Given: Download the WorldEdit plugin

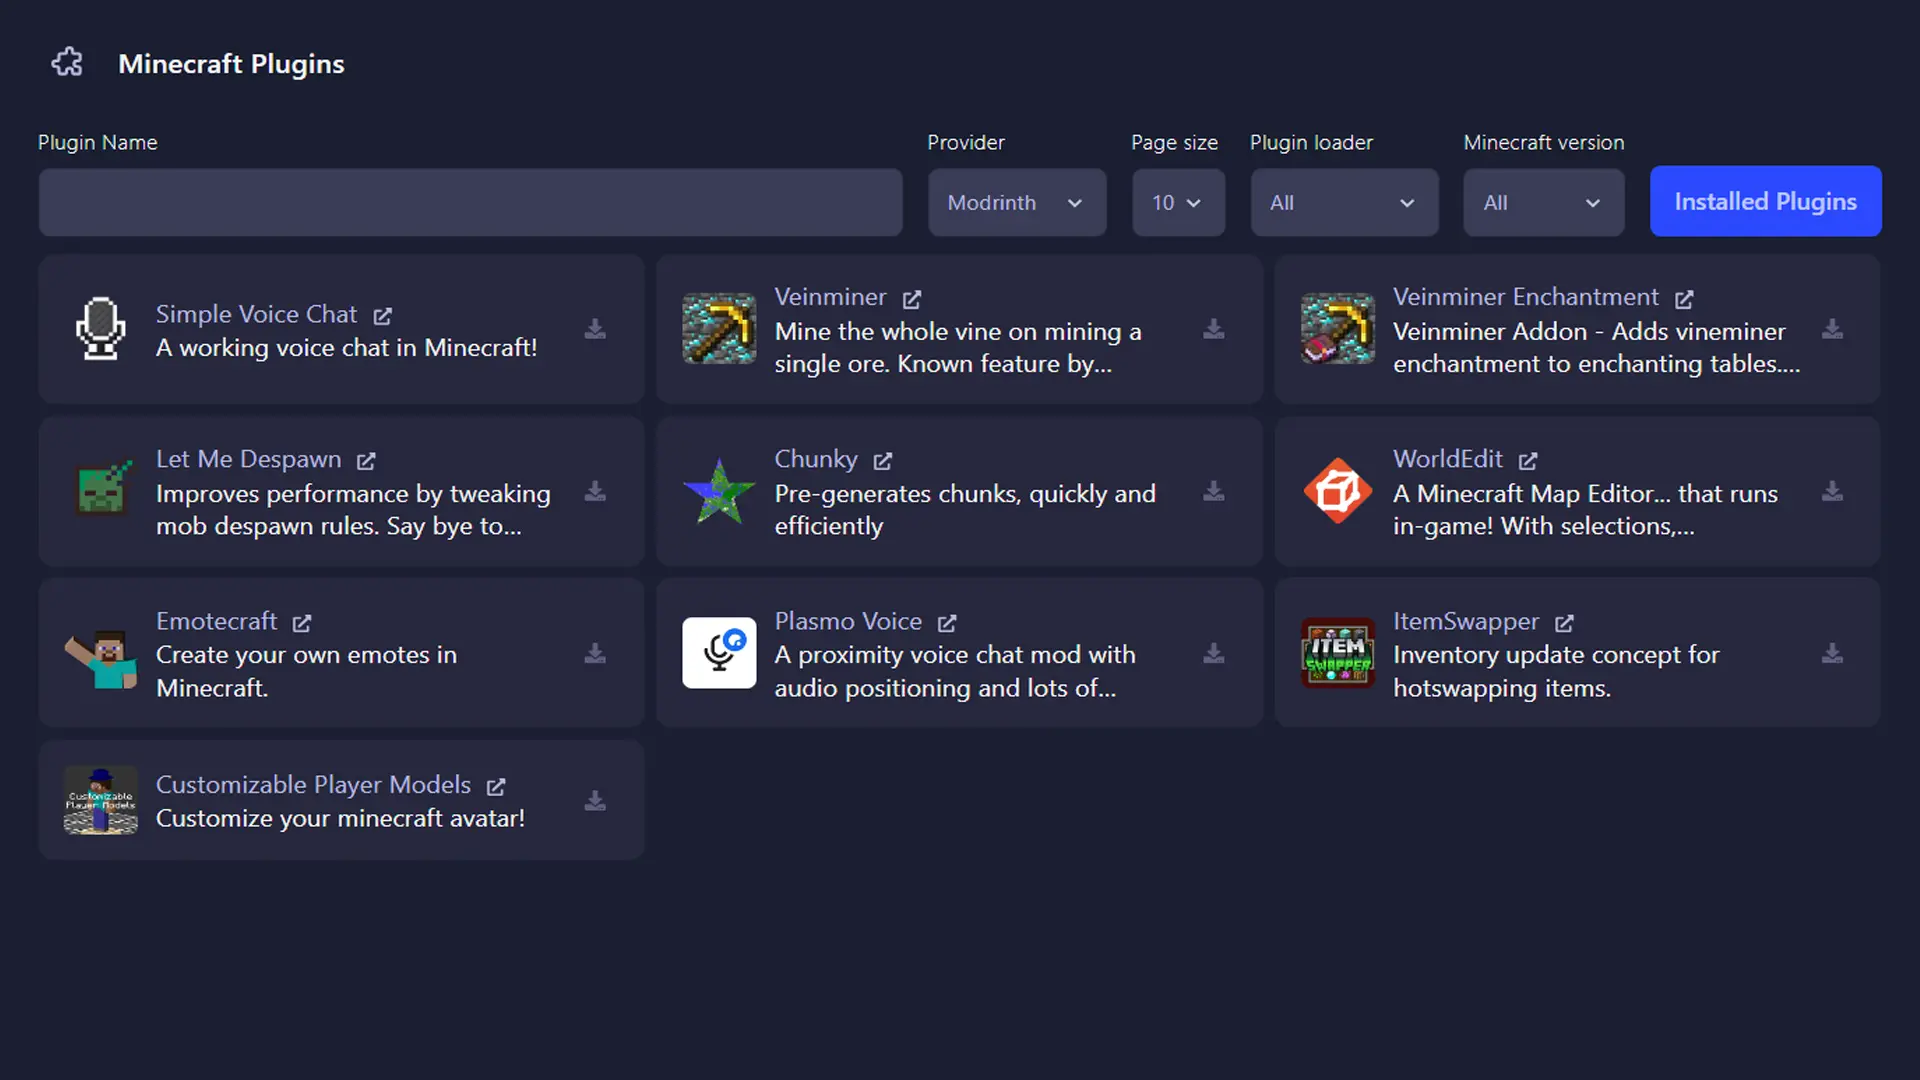Looking at the screenshot, I should pos(1833,491).
